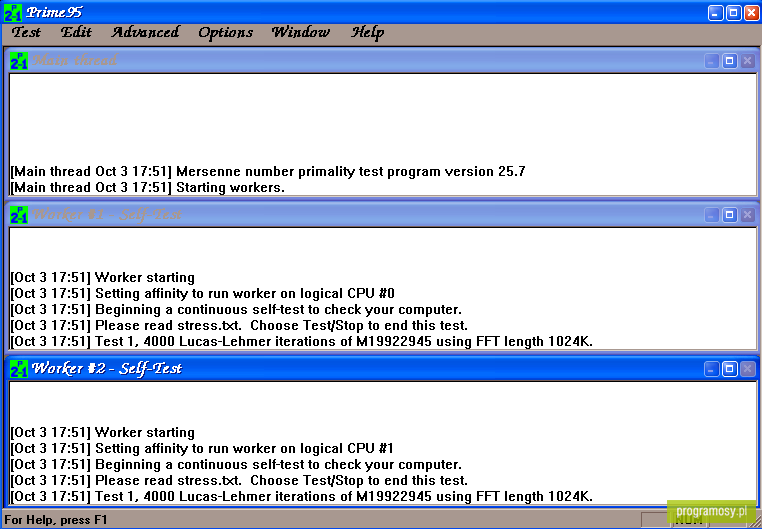This screenshot has width=762, height=529.
Task: Open the Window menu
Action: (300, 33)
